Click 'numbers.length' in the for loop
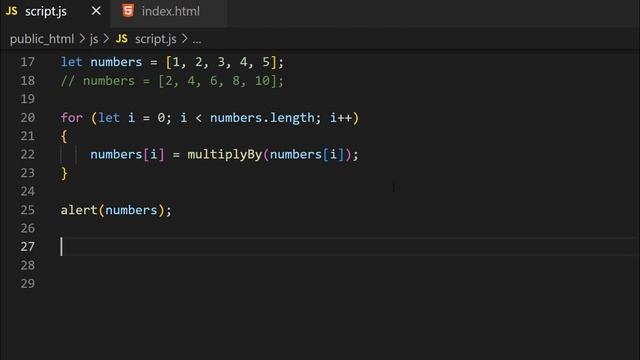This screenshot has height=360, width=640. (x=262, y=118)
